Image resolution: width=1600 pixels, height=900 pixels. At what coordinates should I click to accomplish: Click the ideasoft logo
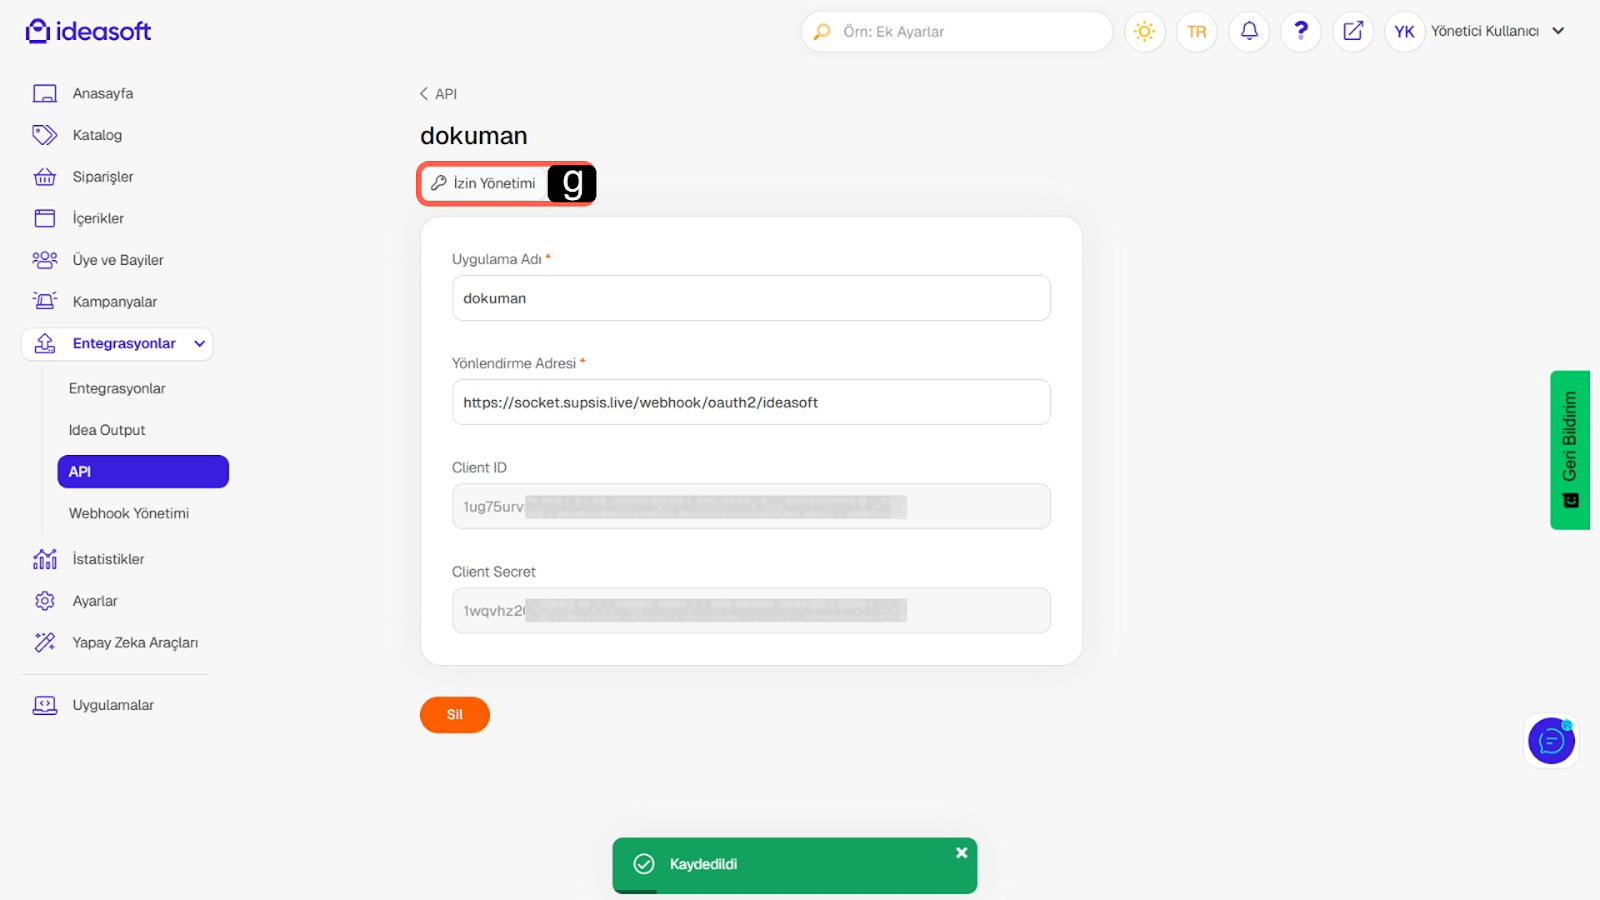click(x=88, y=32)
